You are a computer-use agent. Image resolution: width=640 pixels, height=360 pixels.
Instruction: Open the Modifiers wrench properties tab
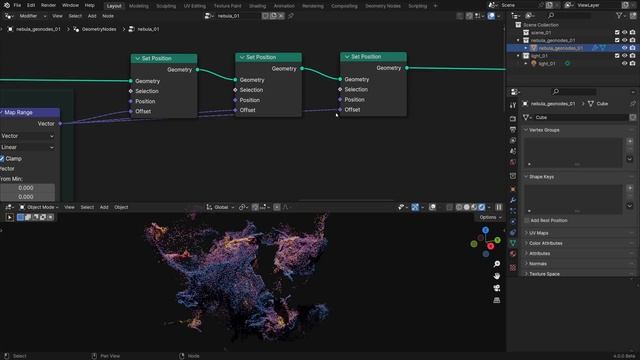513,200
